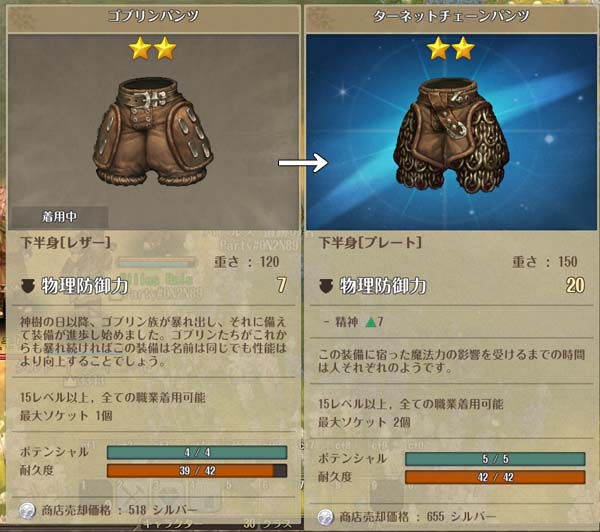Click the gold stars on ターネットチェーンパンツ
The height and width of the screenshot is (532, 600).
click(x=451, y=48)
